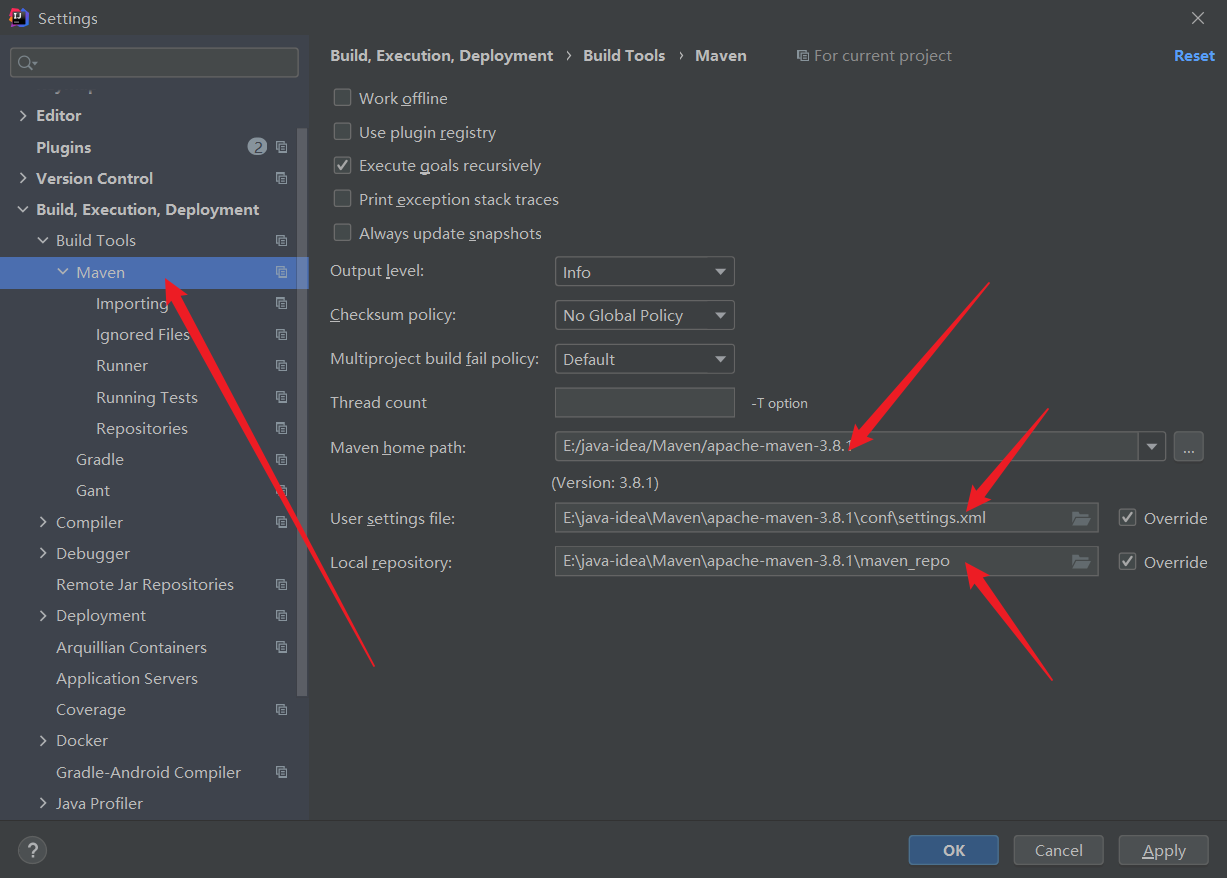1227x878 pixels.
Task: Select Importing under Maven
Action: pos(131,303)
